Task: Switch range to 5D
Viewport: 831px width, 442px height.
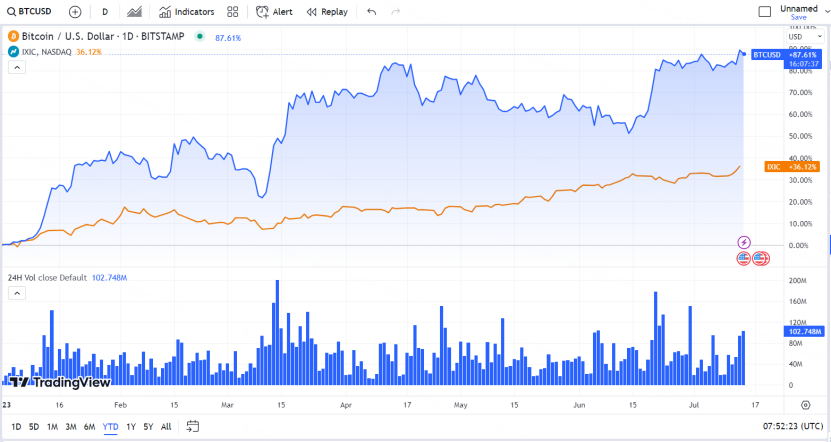Action: click(34, 427)
